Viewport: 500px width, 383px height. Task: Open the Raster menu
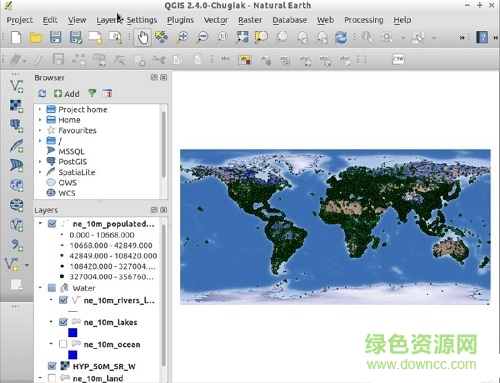tap(250, 20)
